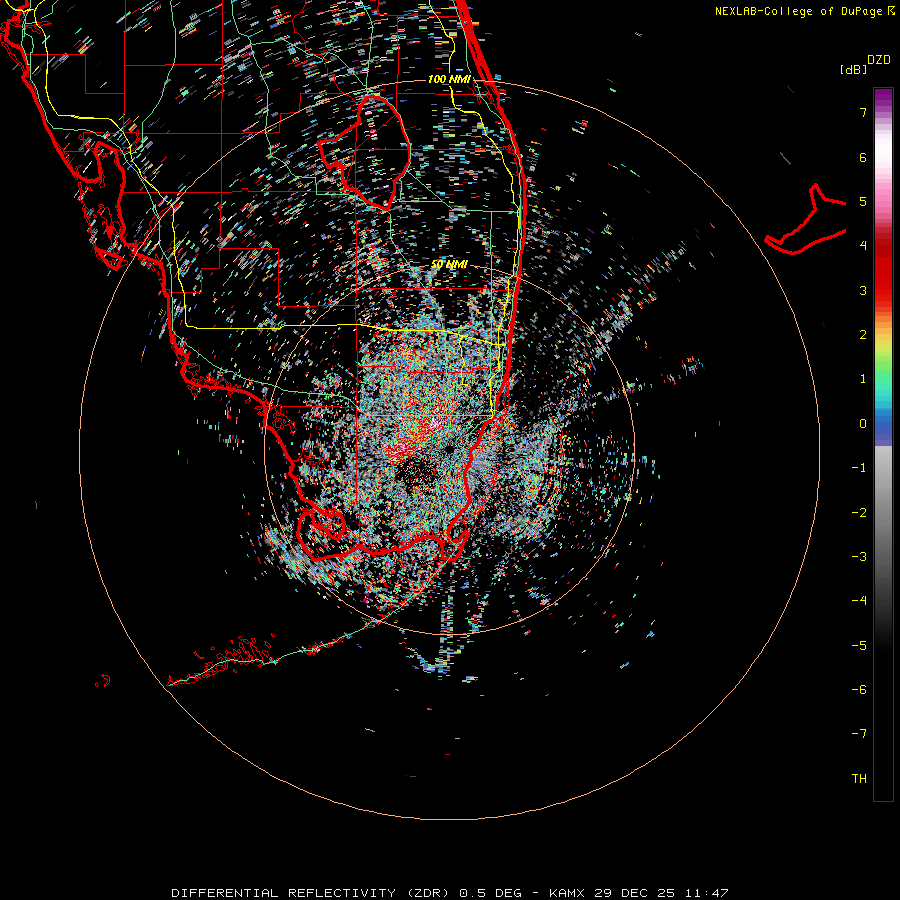This screenshot has width=900, height=900.
Task: Click the "100 NMI" range ring label
Action: pyautogui.click(x=449, y=79)
